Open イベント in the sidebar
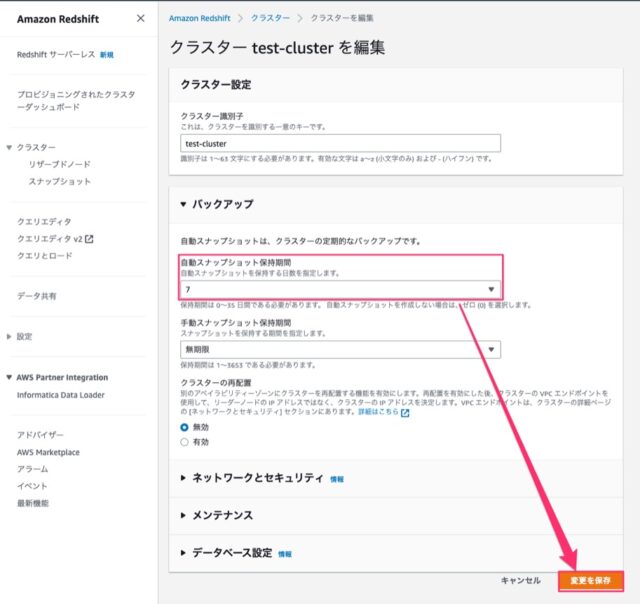 tap(32, 486)
